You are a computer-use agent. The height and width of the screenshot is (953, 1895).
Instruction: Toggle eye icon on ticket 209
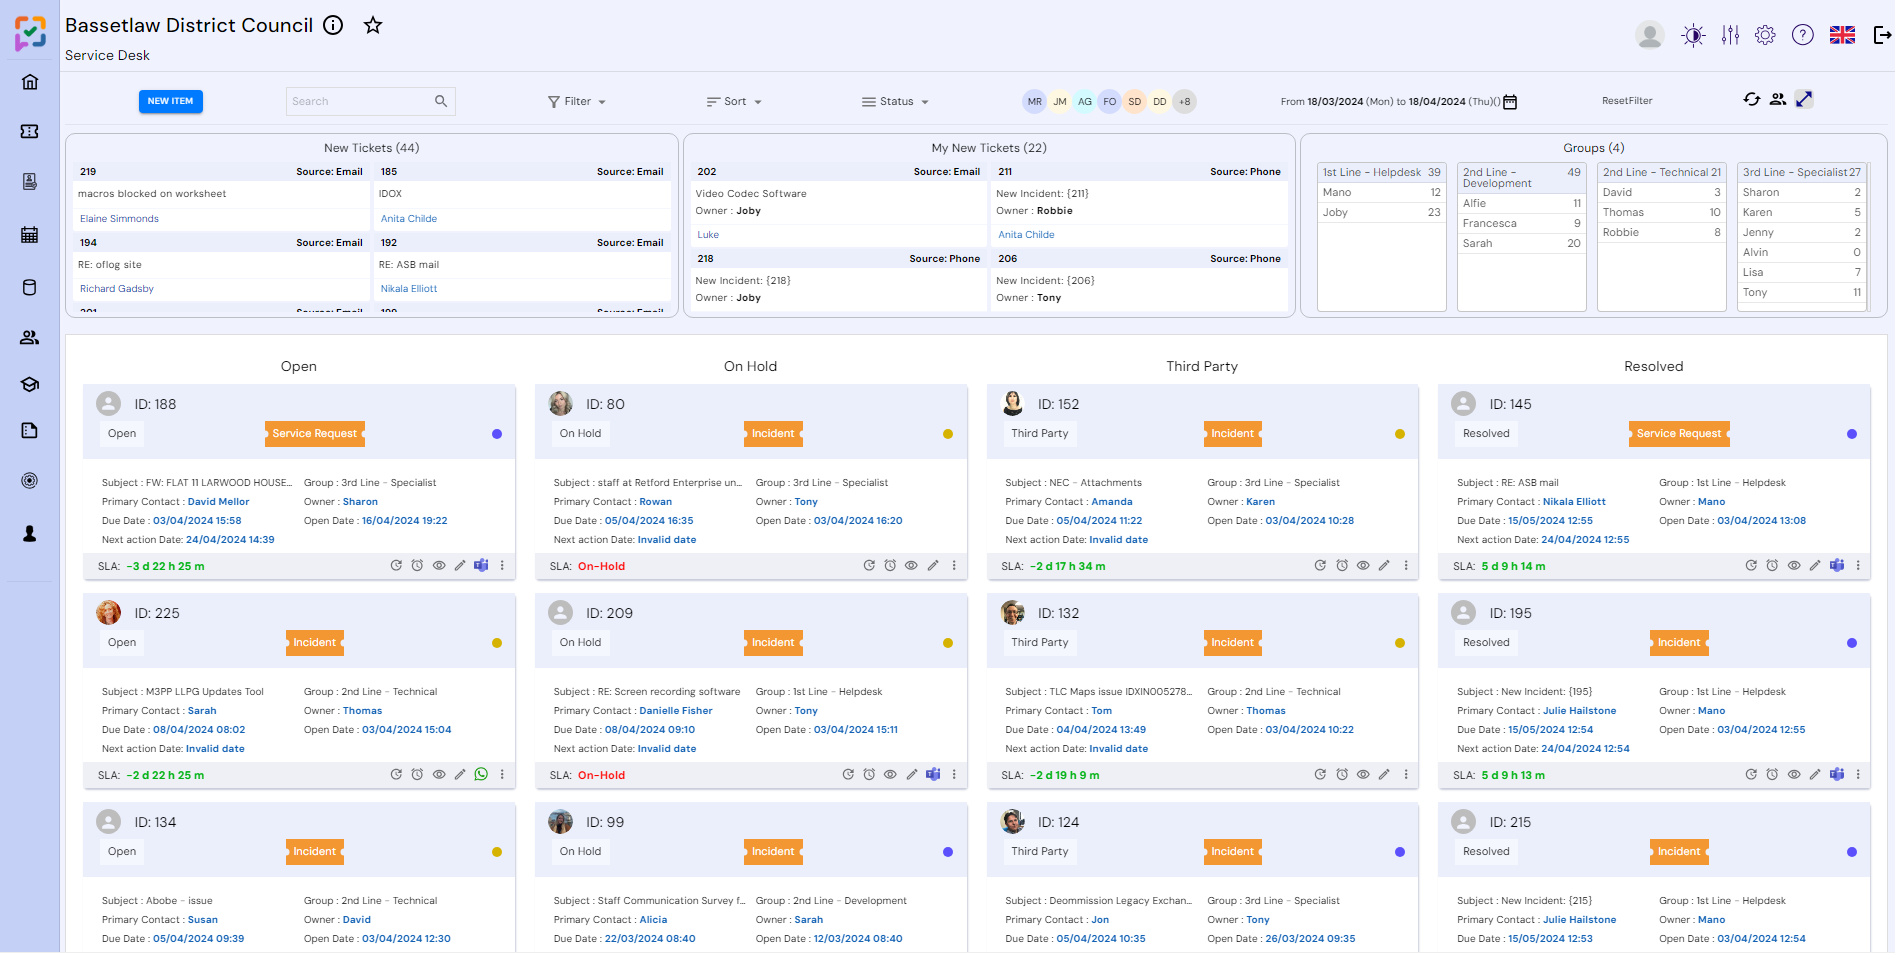point(890,775)
